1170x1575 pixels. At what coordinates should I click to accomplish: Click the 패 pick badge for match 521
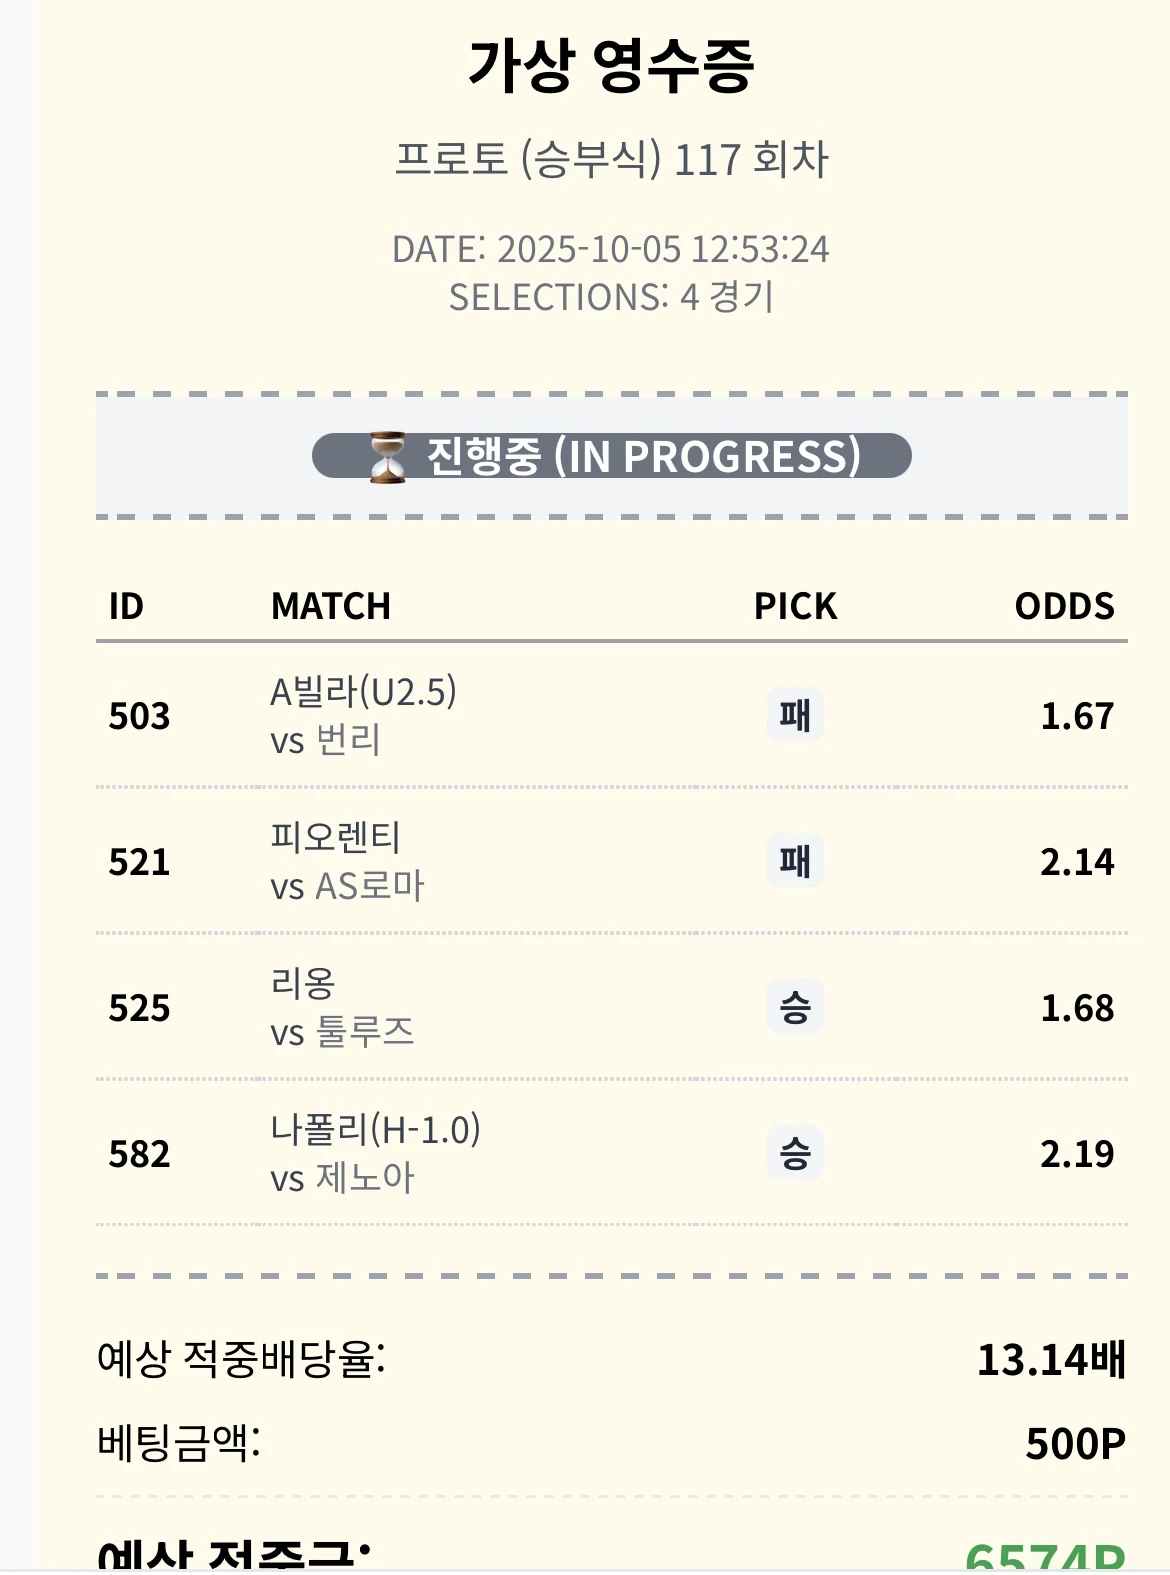point(795,861)
